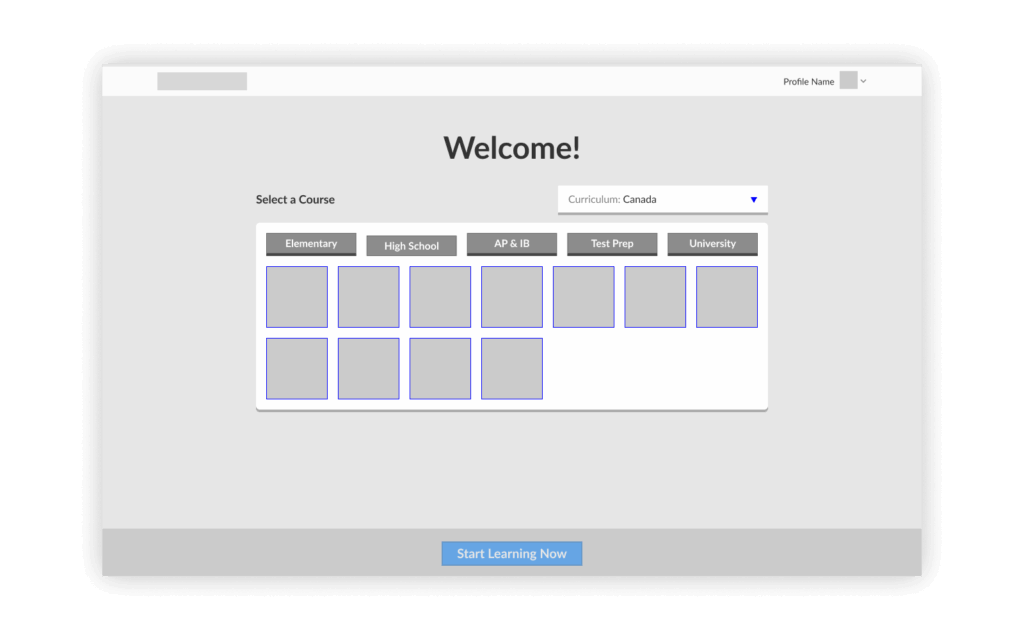Open the AP & IB tab

(x=512, y=244)
